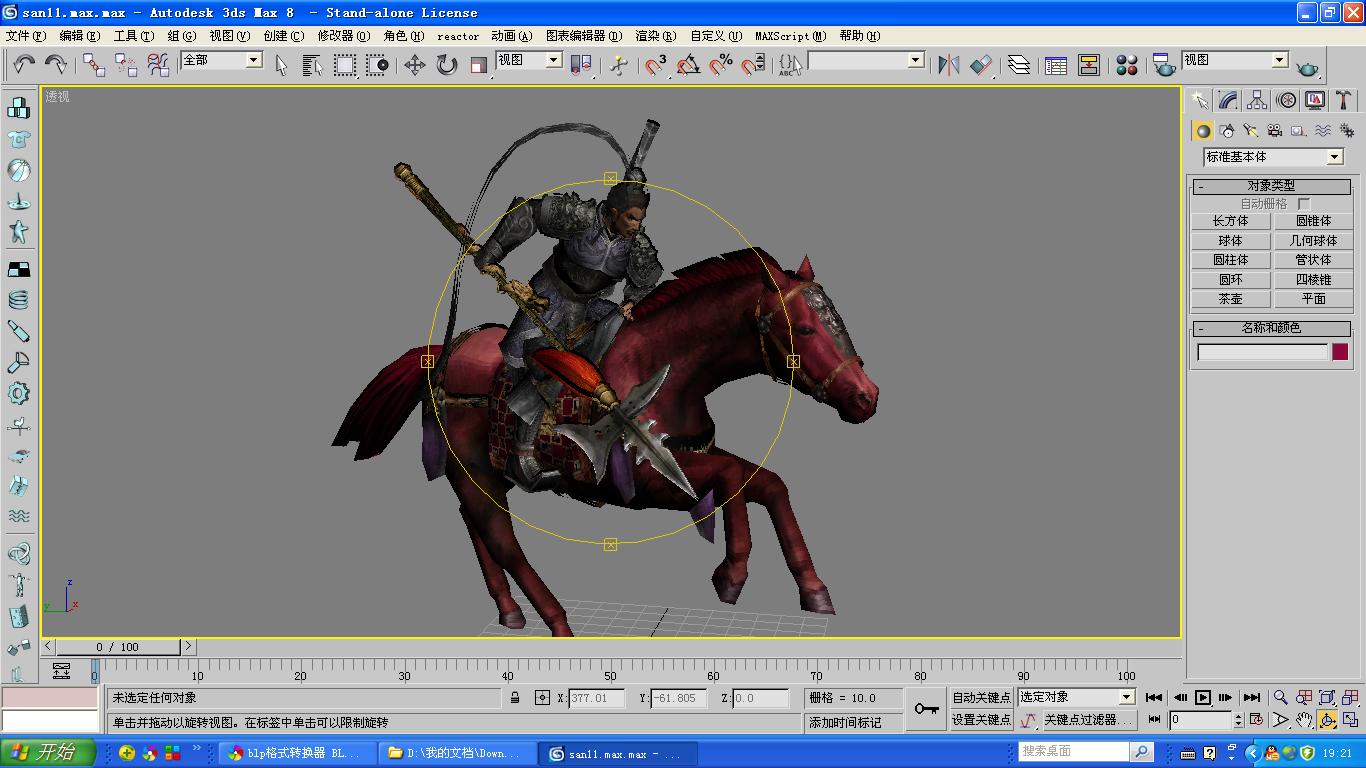This screenshot has height=768, width=1366.
Task: Open the Modify panel tab icon
Action: (x=1228, y=100)
